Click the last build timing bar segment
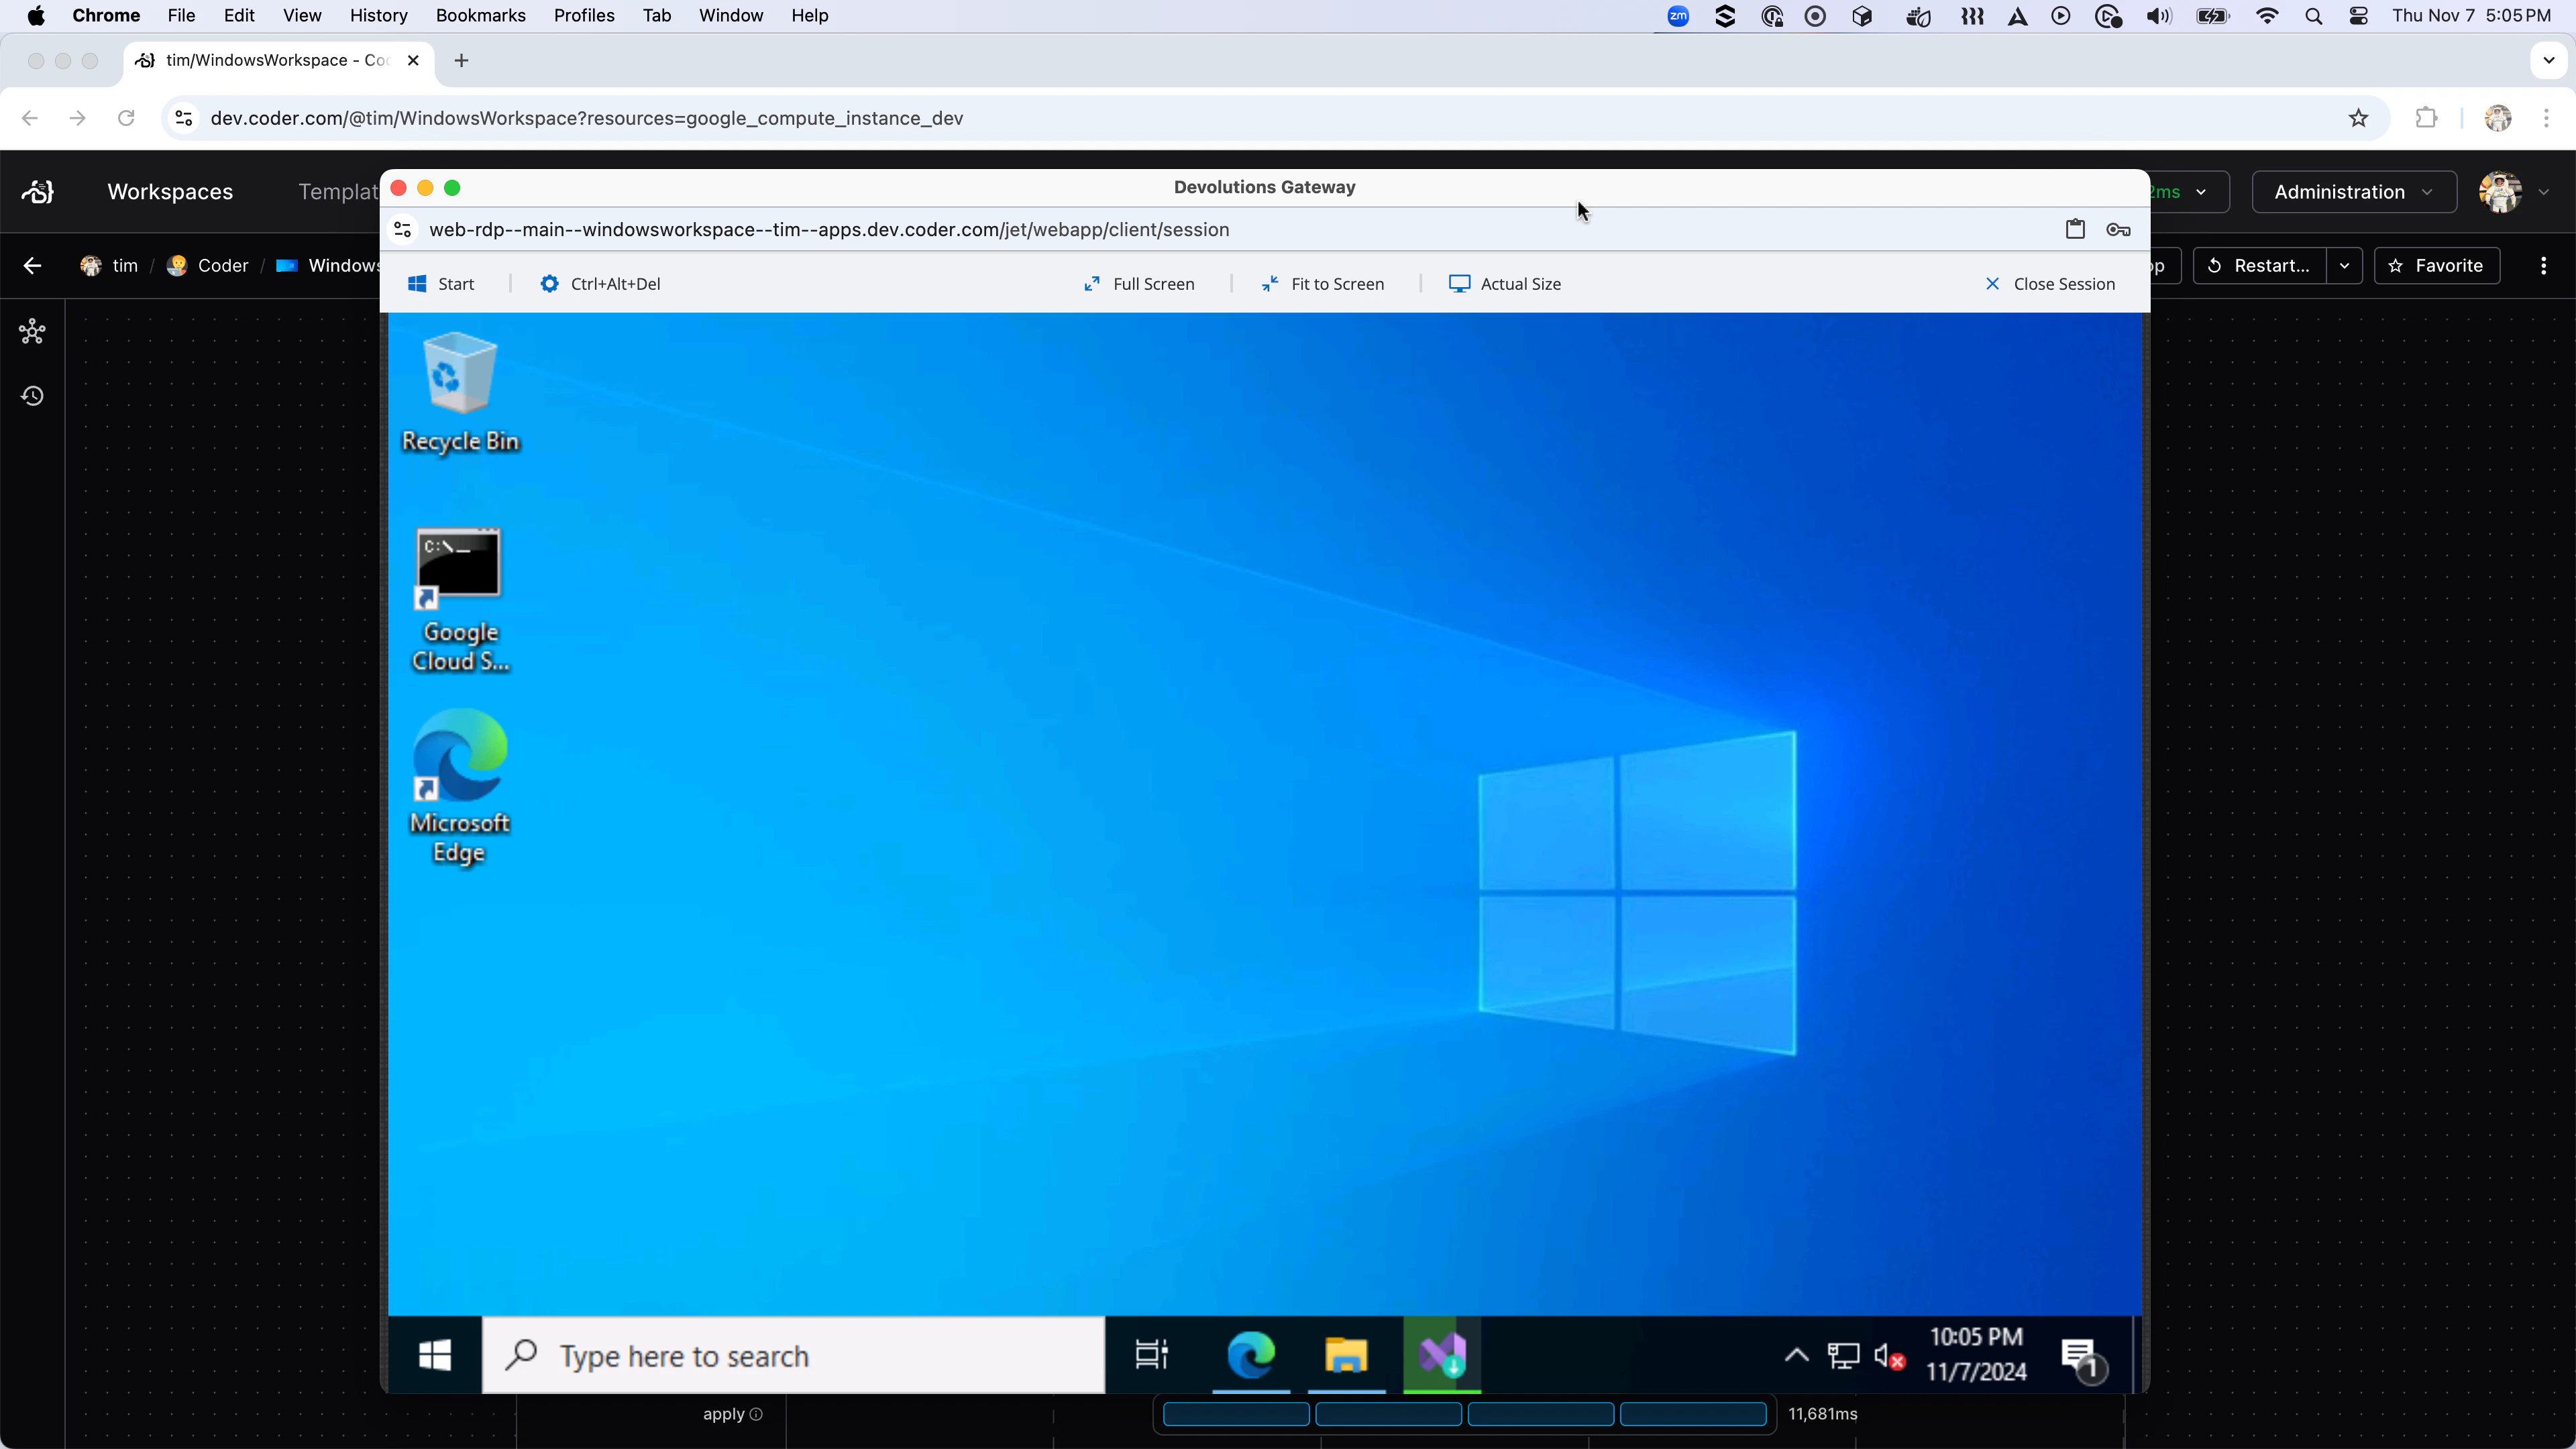2576x1449 pixels. click(x=1693, y=1414)
